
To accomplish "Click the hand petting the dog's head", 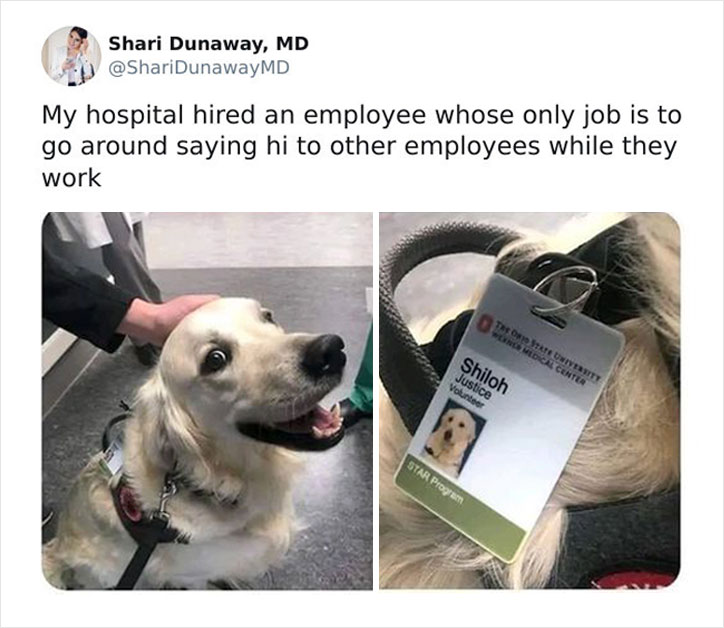I will pyautogui.click(x=164, y=317).
